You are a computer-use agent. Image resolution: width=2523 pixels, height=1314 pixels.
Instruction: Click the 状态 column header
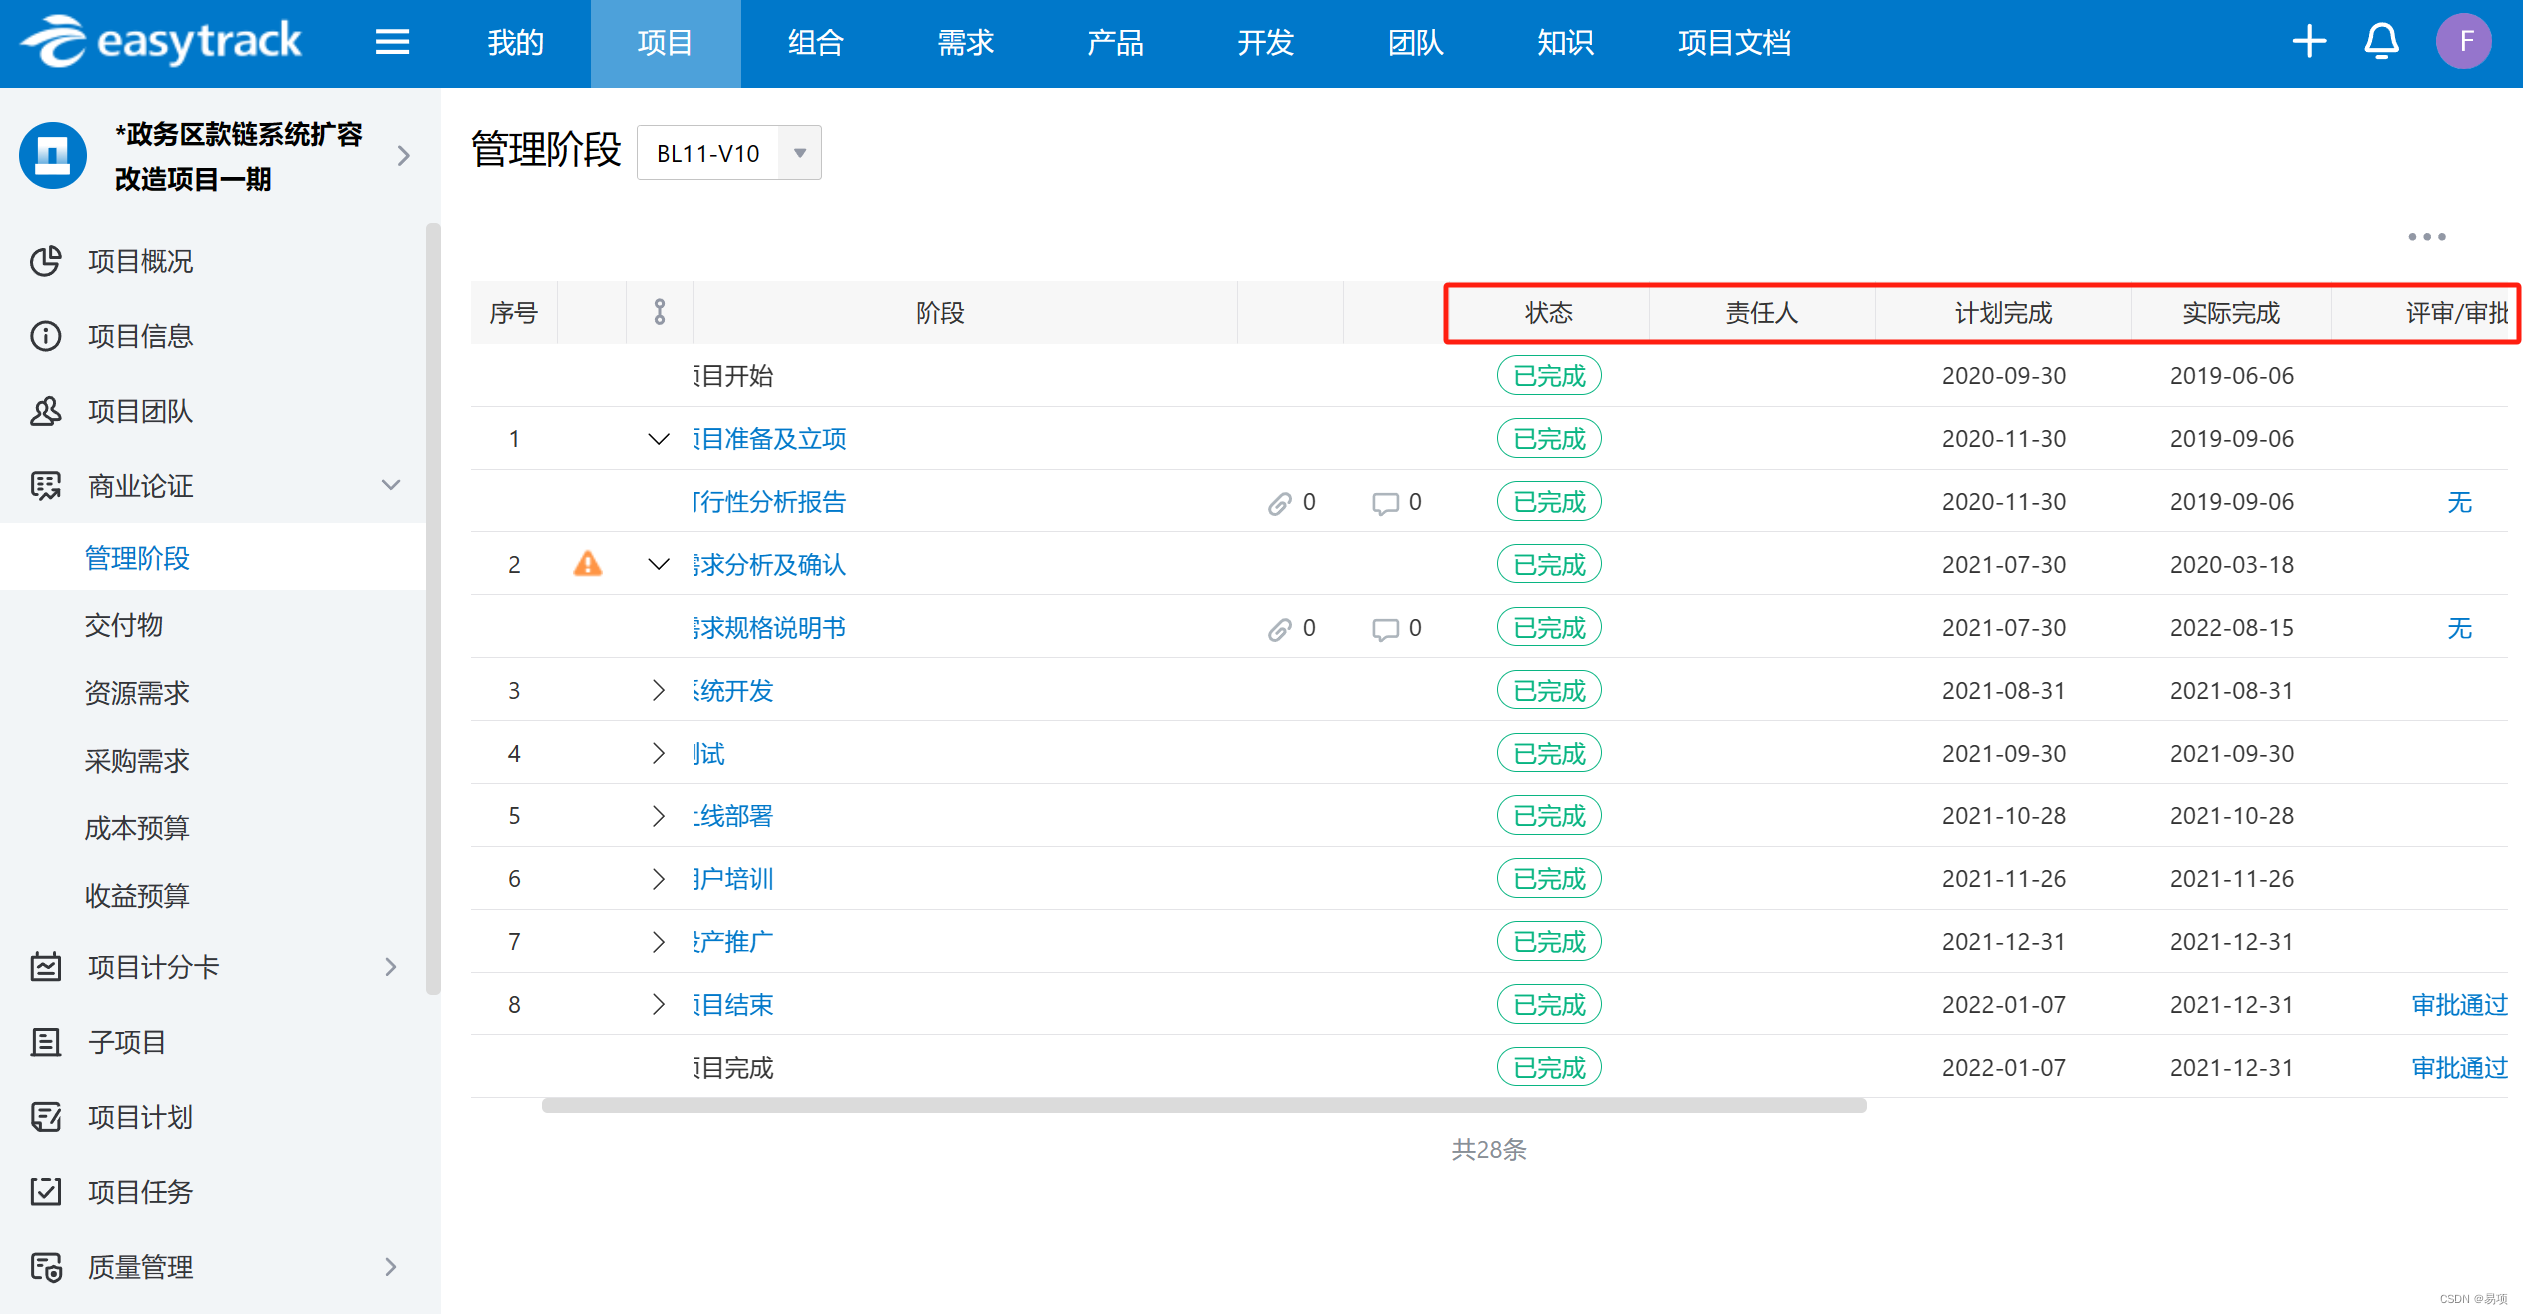tap(1548, 313)
